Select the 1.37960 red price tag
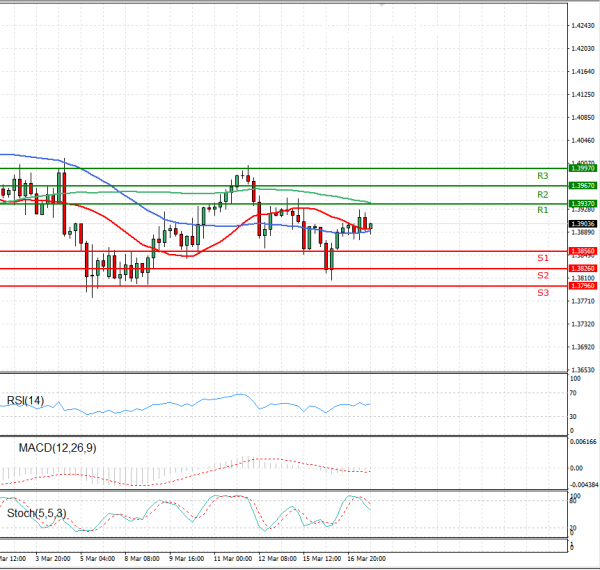This screenshot has width=600, height=570. (x=583, y=286)
